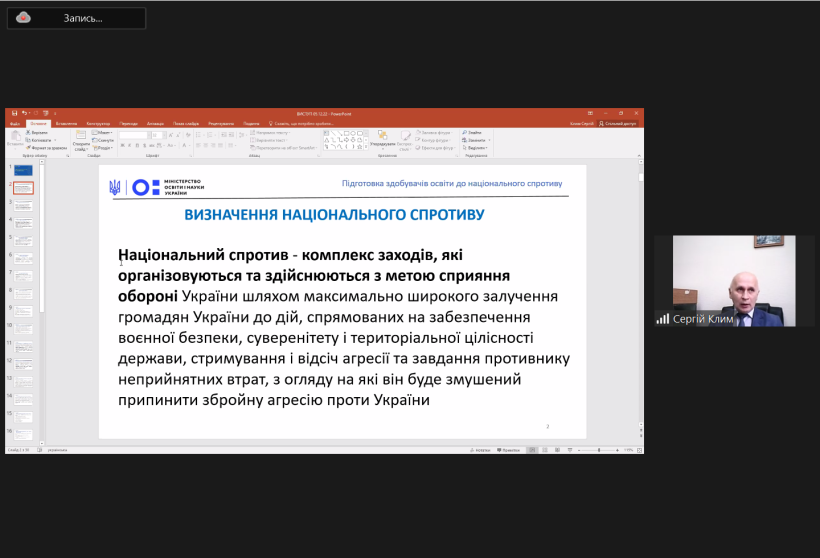Click Clear All Formatting icon
Viewport: 820px width, 558px height.
click(x=188, y=135)
